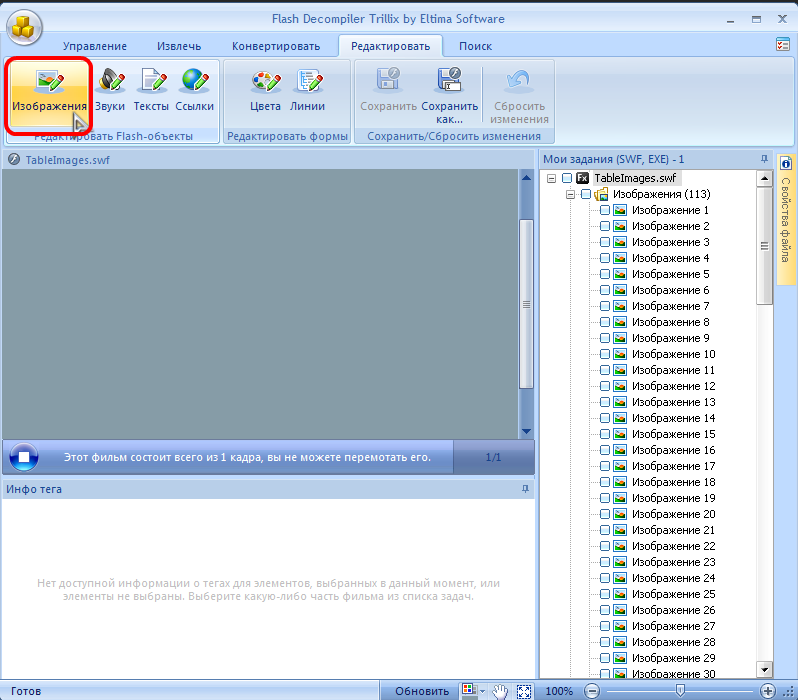Click the fit-to-window icon in status bar
Viewport: 798px width, 700px height.
pyautogui.click(x=524, y=691)
